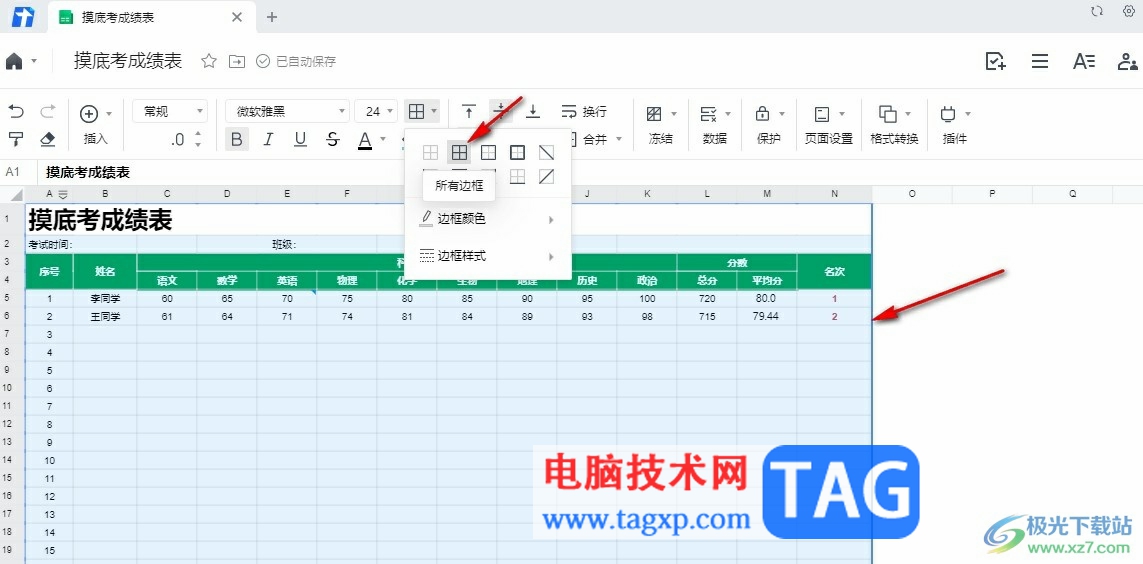This screenshot has width=1143, height=564.
Task: Open Page Setup (页面设置)
Action: [829, 125]
